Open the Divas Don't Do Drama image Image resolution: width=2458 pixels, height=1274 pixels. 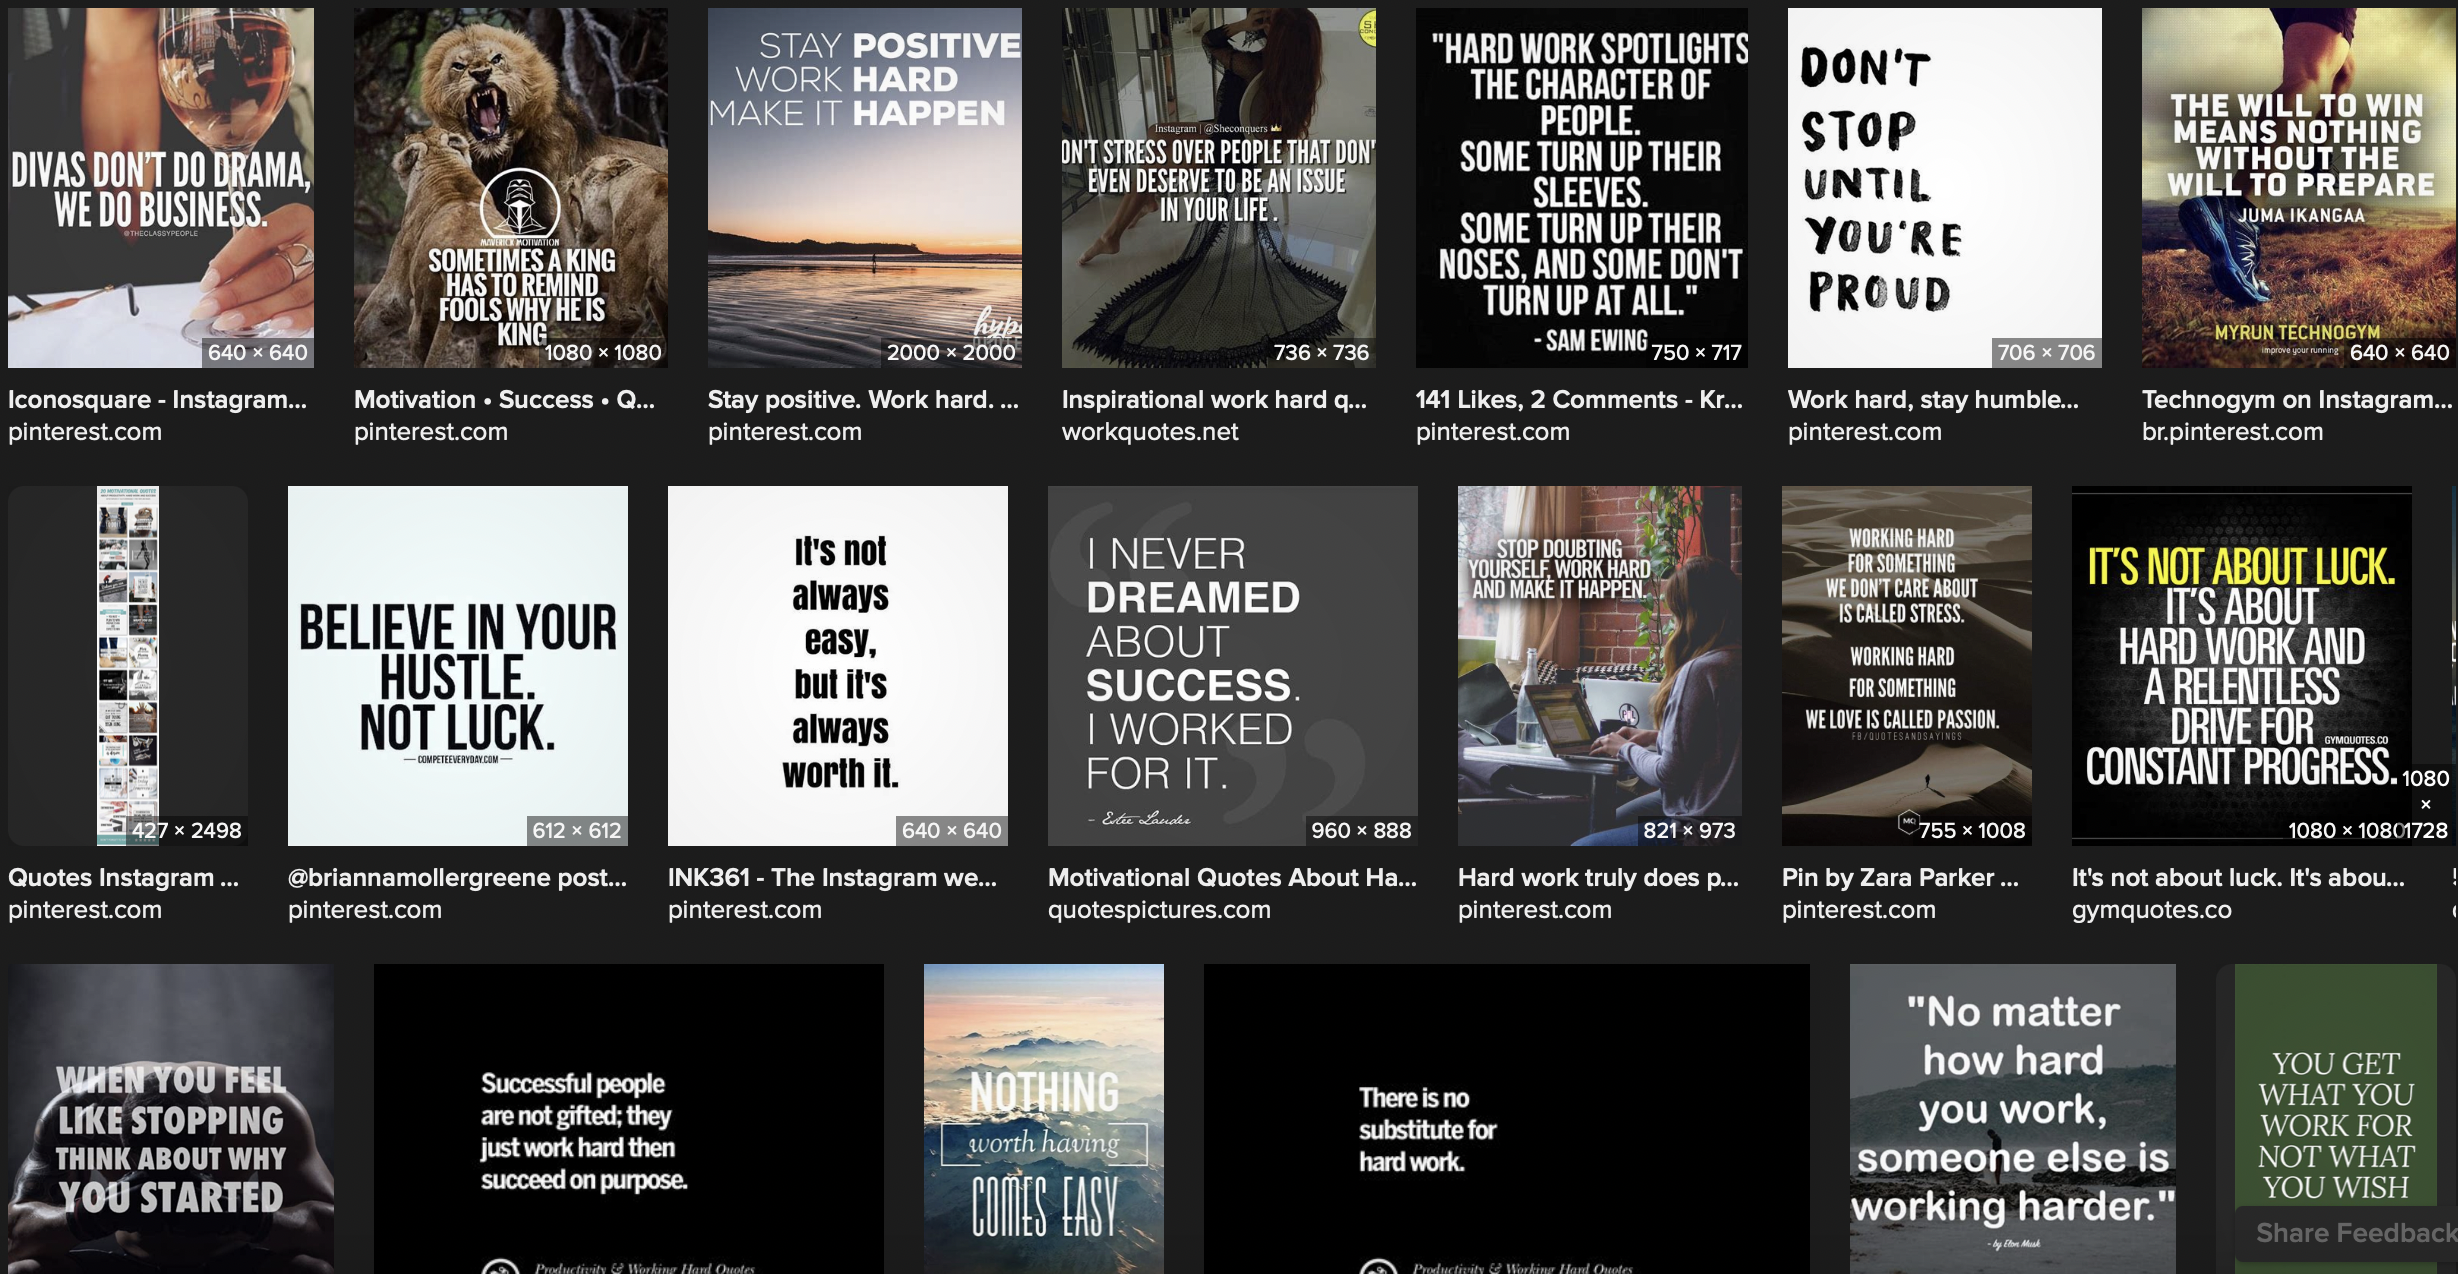(x=160, y=188)
